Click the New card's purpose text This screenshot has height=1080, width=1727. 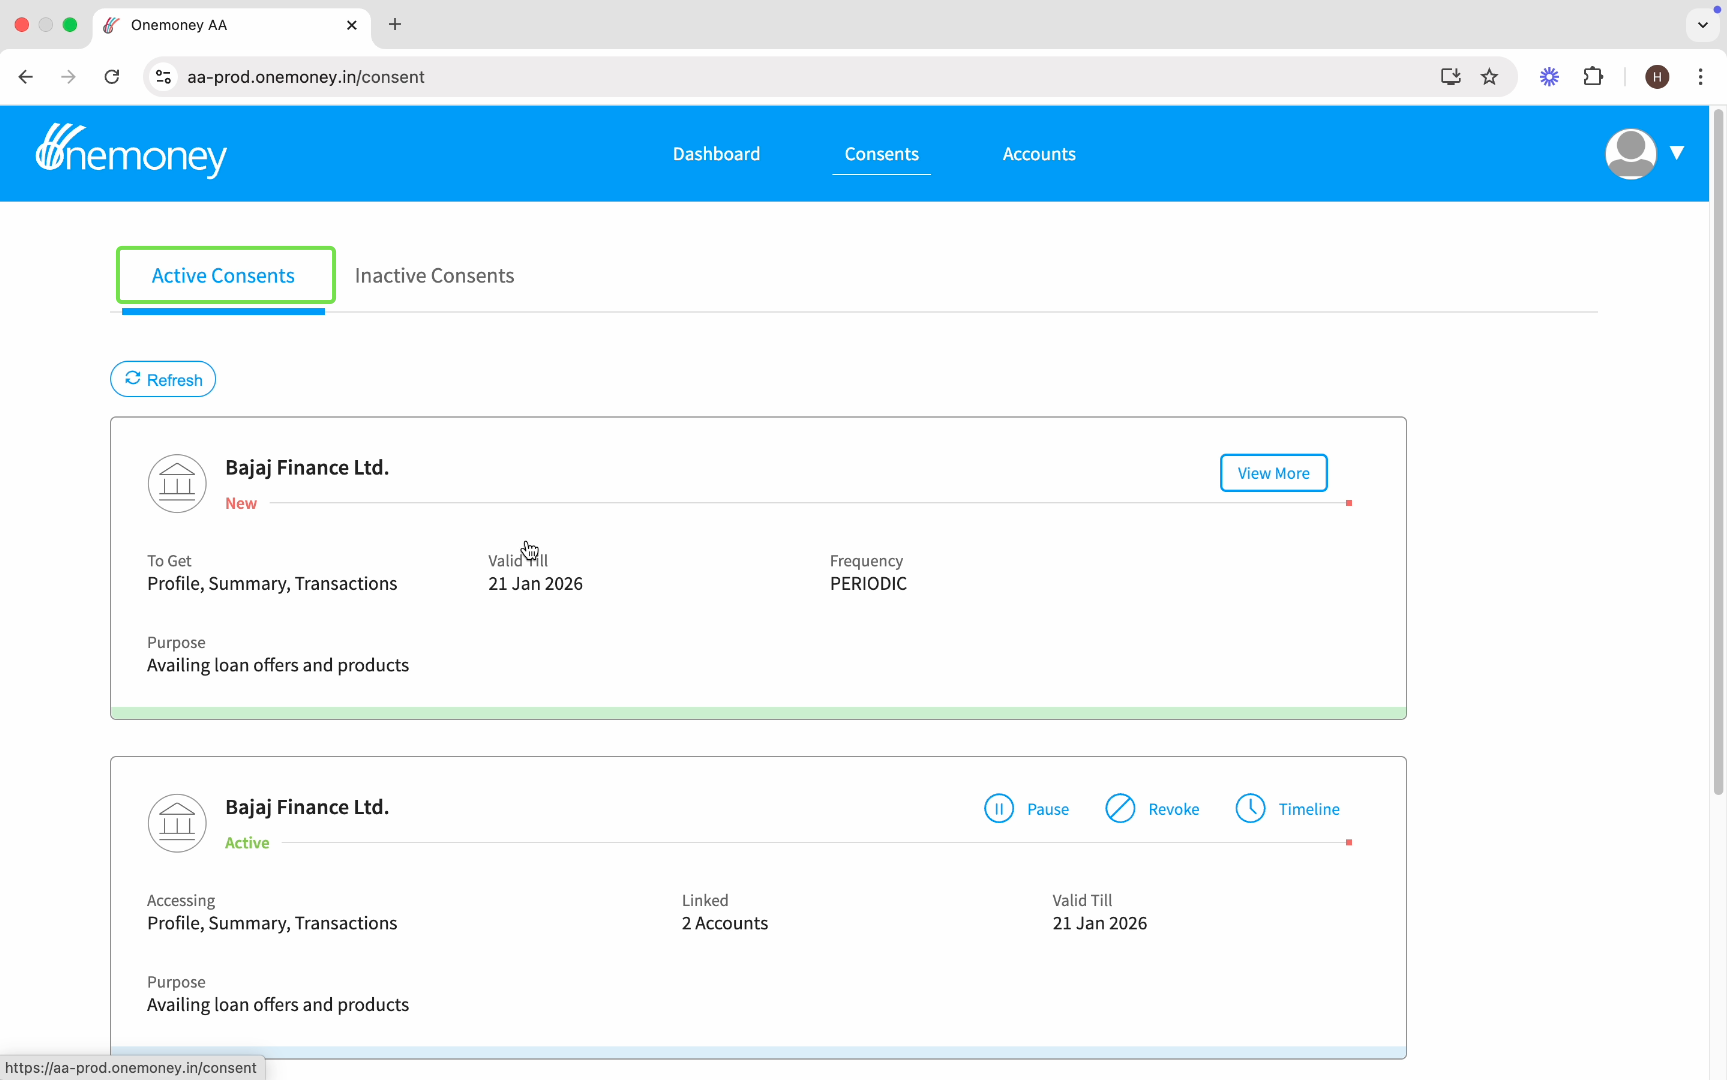tap(278, 665)
